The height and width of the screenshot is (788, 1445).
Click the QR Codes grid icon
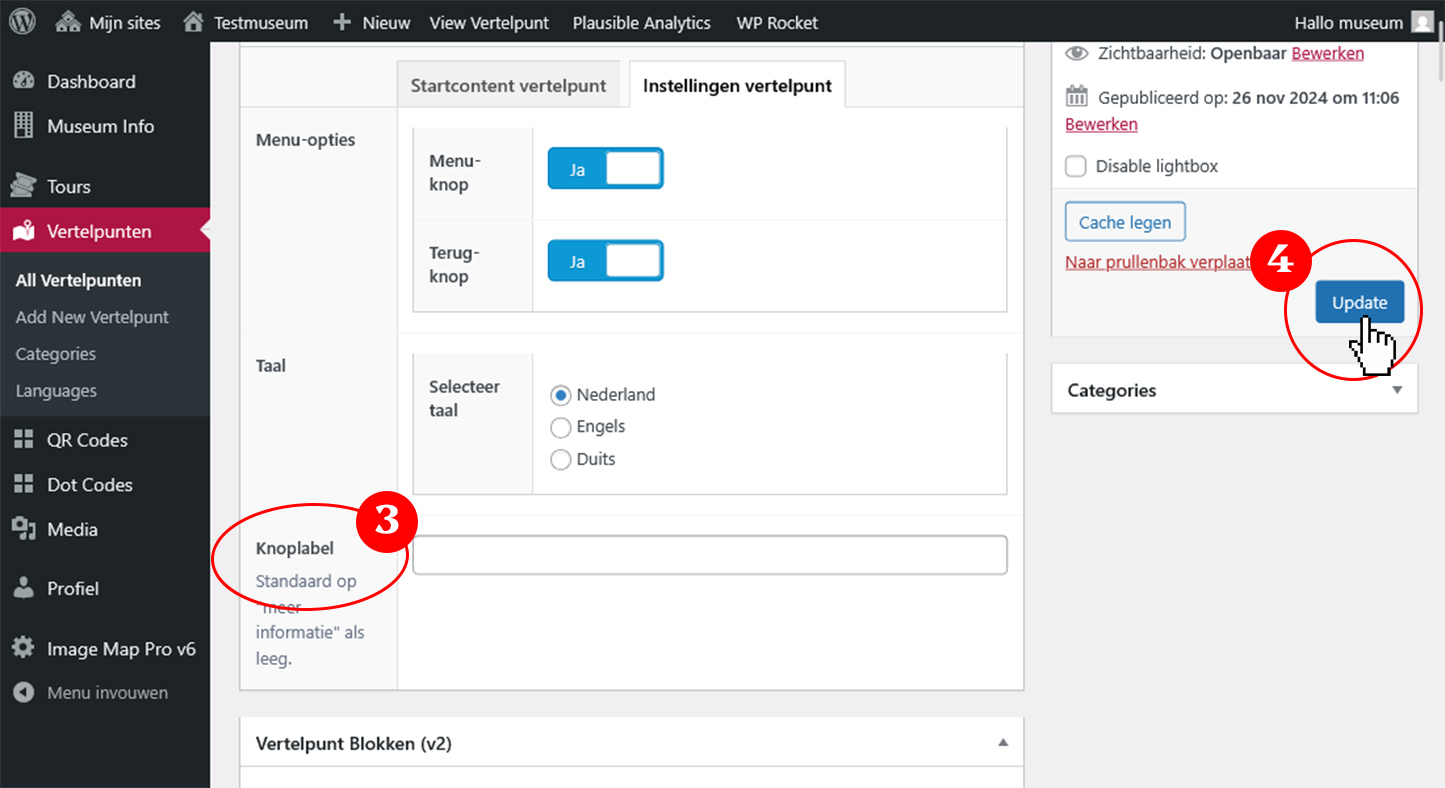click(24, 440)
